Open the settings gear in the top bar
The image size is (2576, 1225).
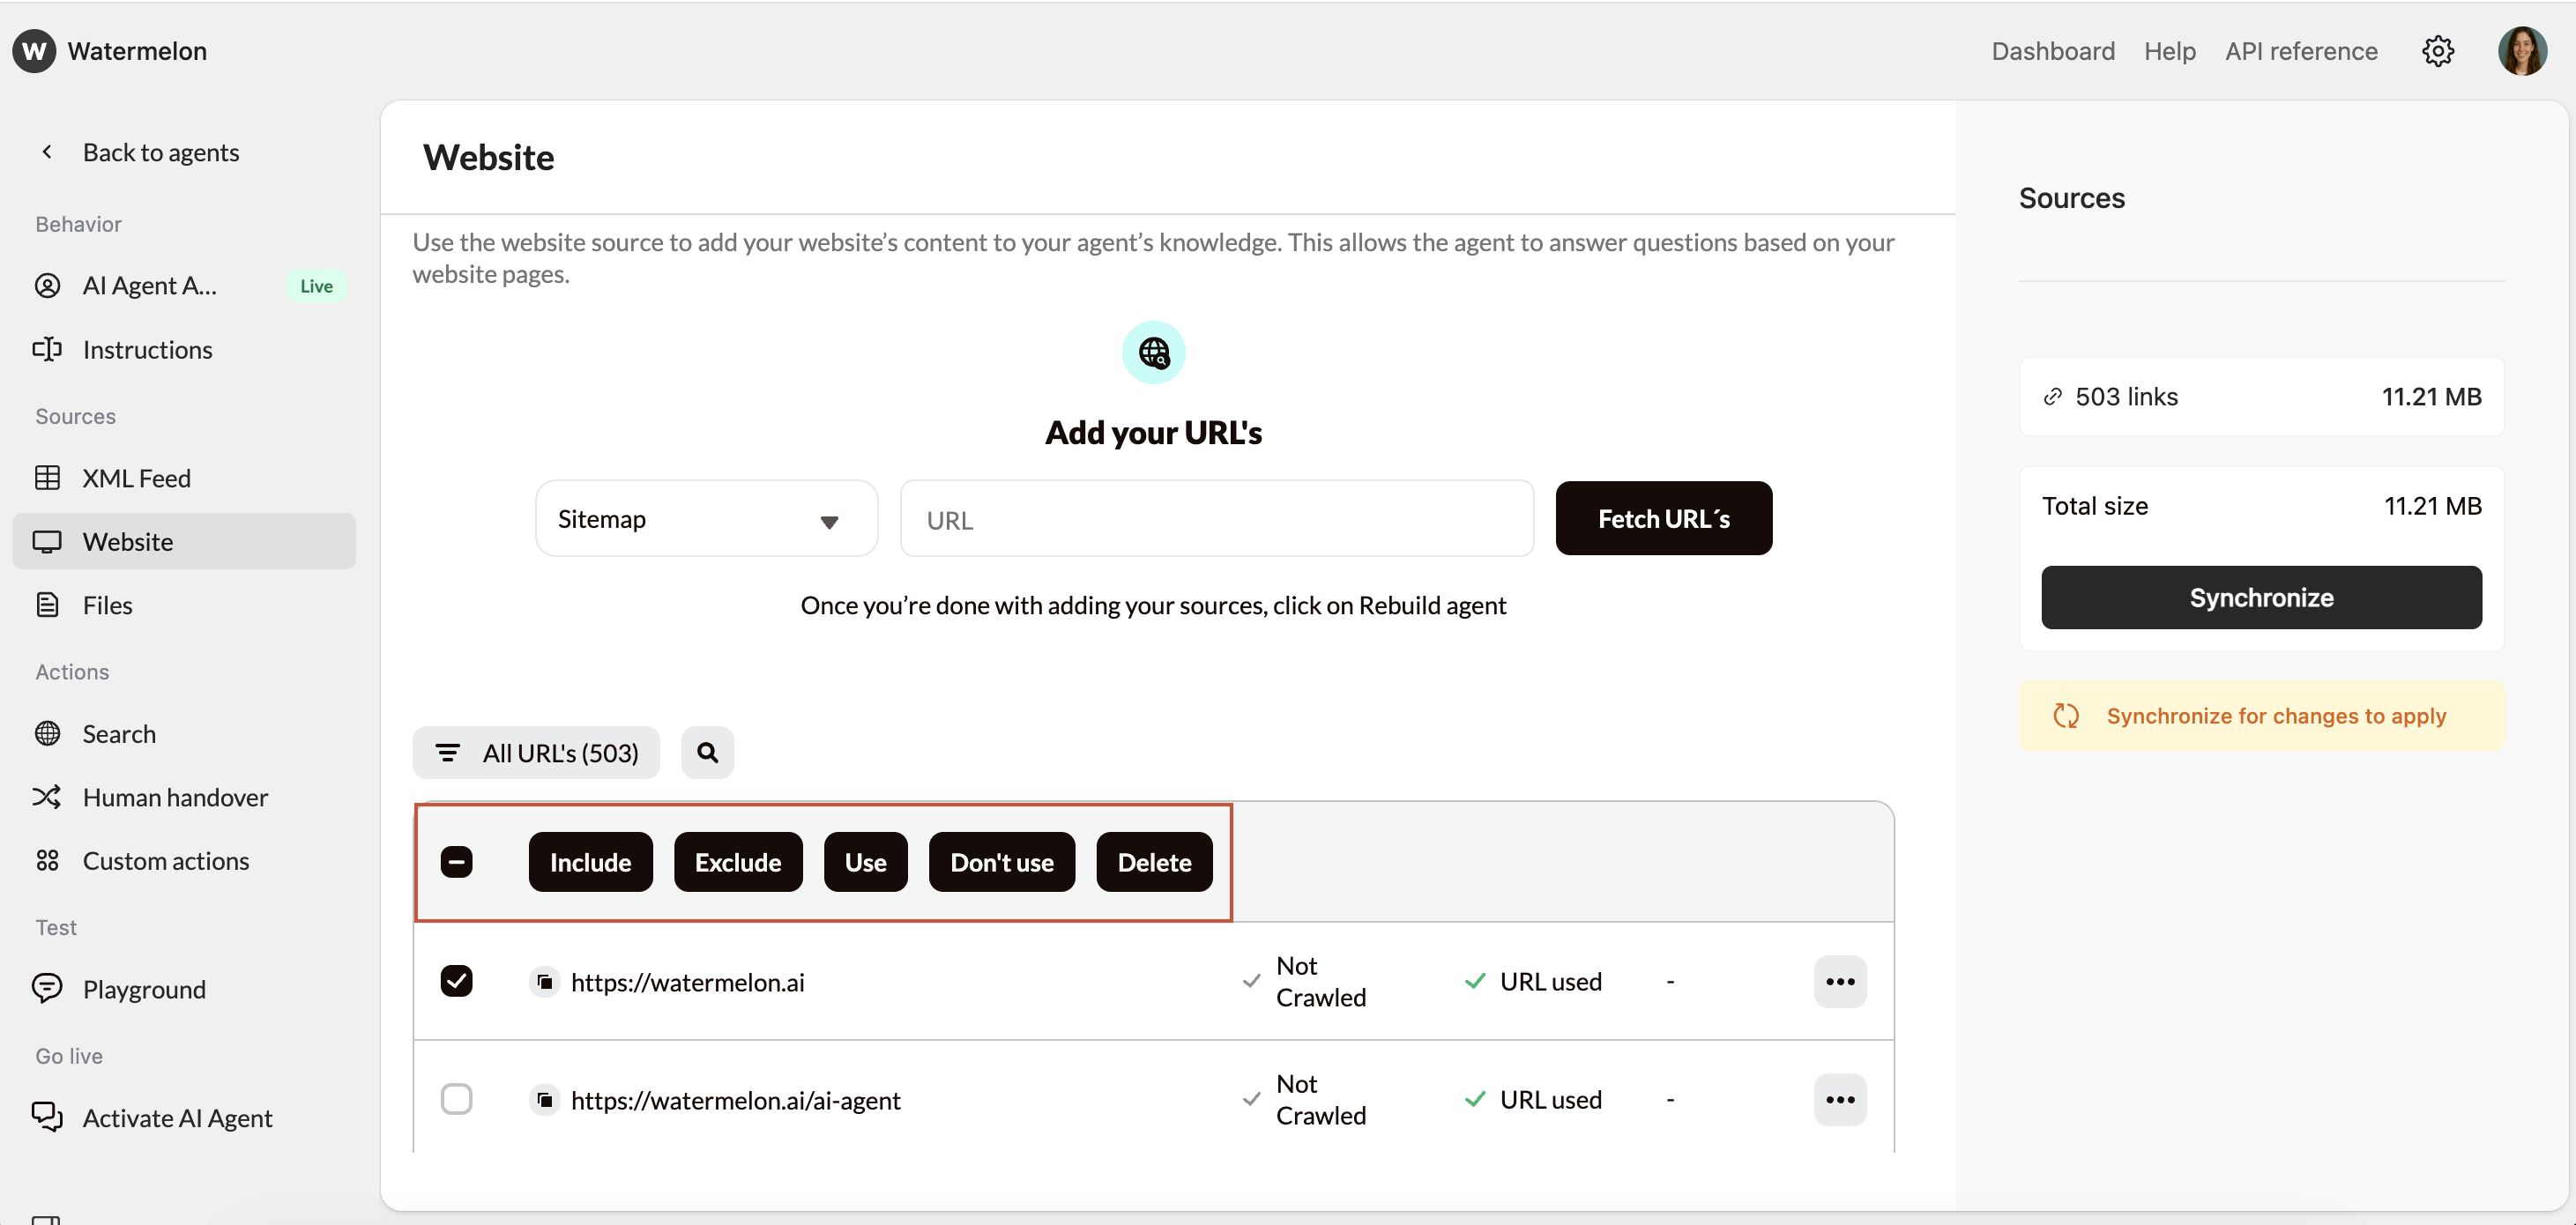coord(2438,51)
